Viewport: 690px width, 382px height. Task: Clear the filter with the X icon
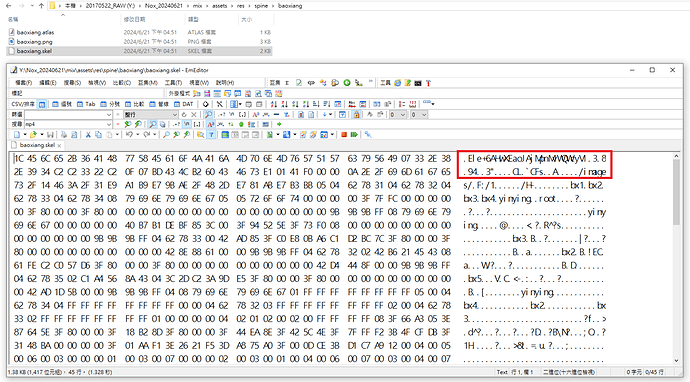(x=194, y=114)
